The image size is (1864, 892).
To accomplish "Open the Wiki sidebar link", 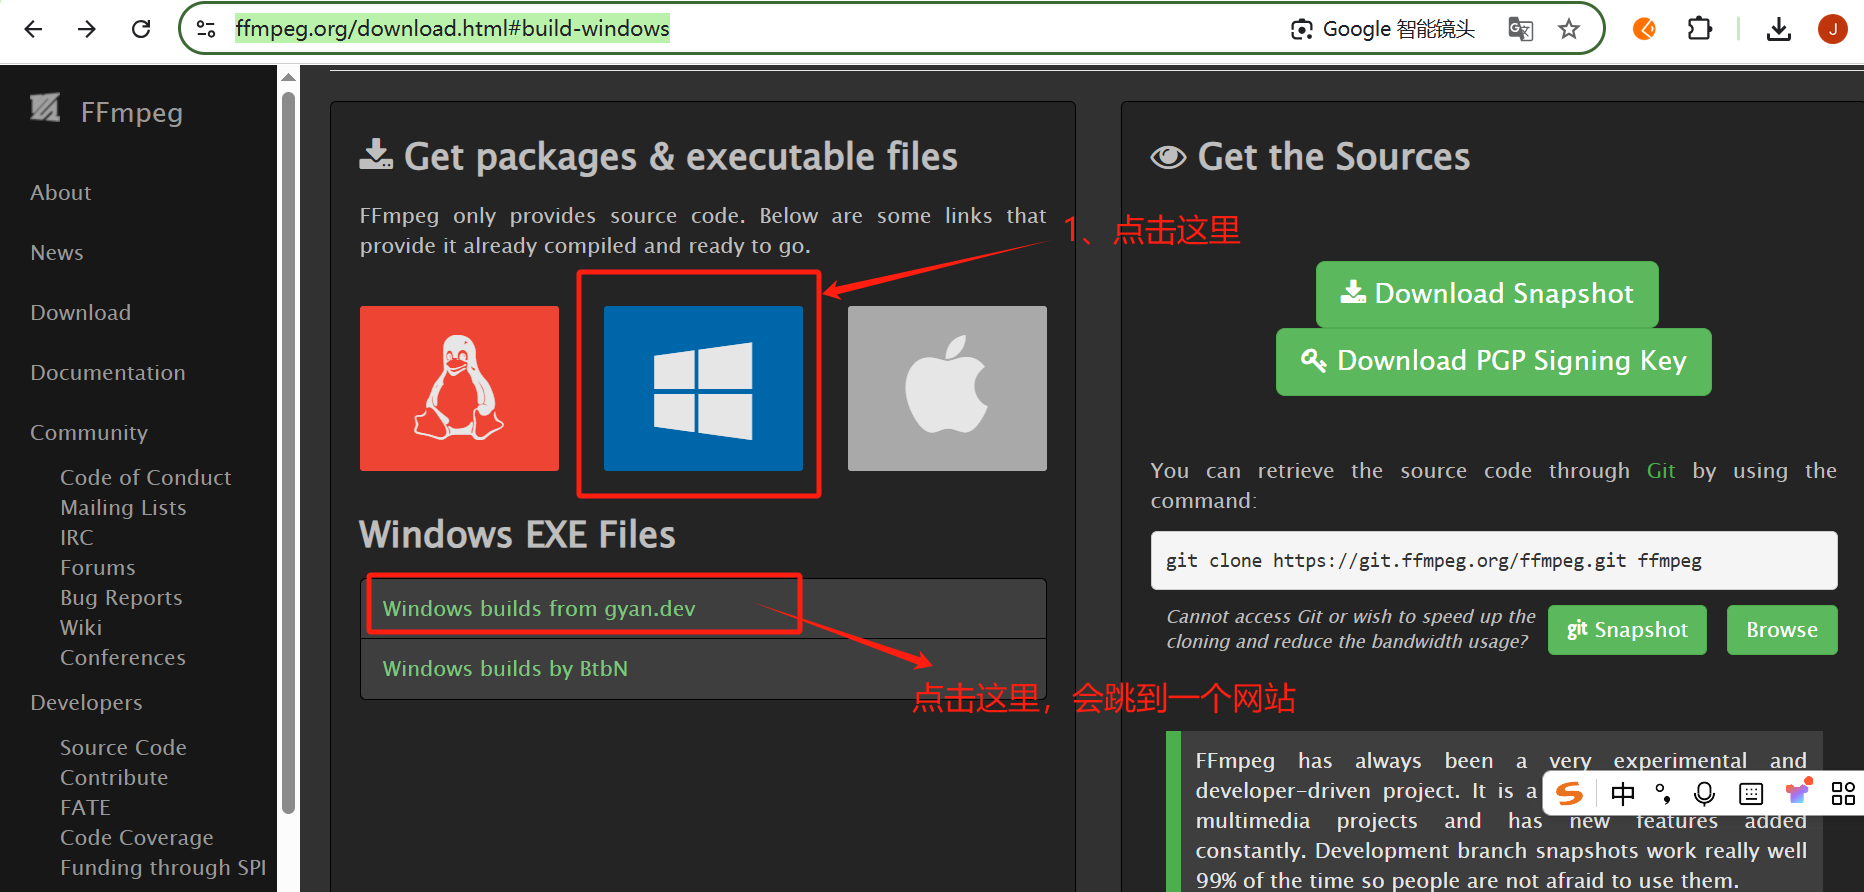I will click(x=81, y=627).
